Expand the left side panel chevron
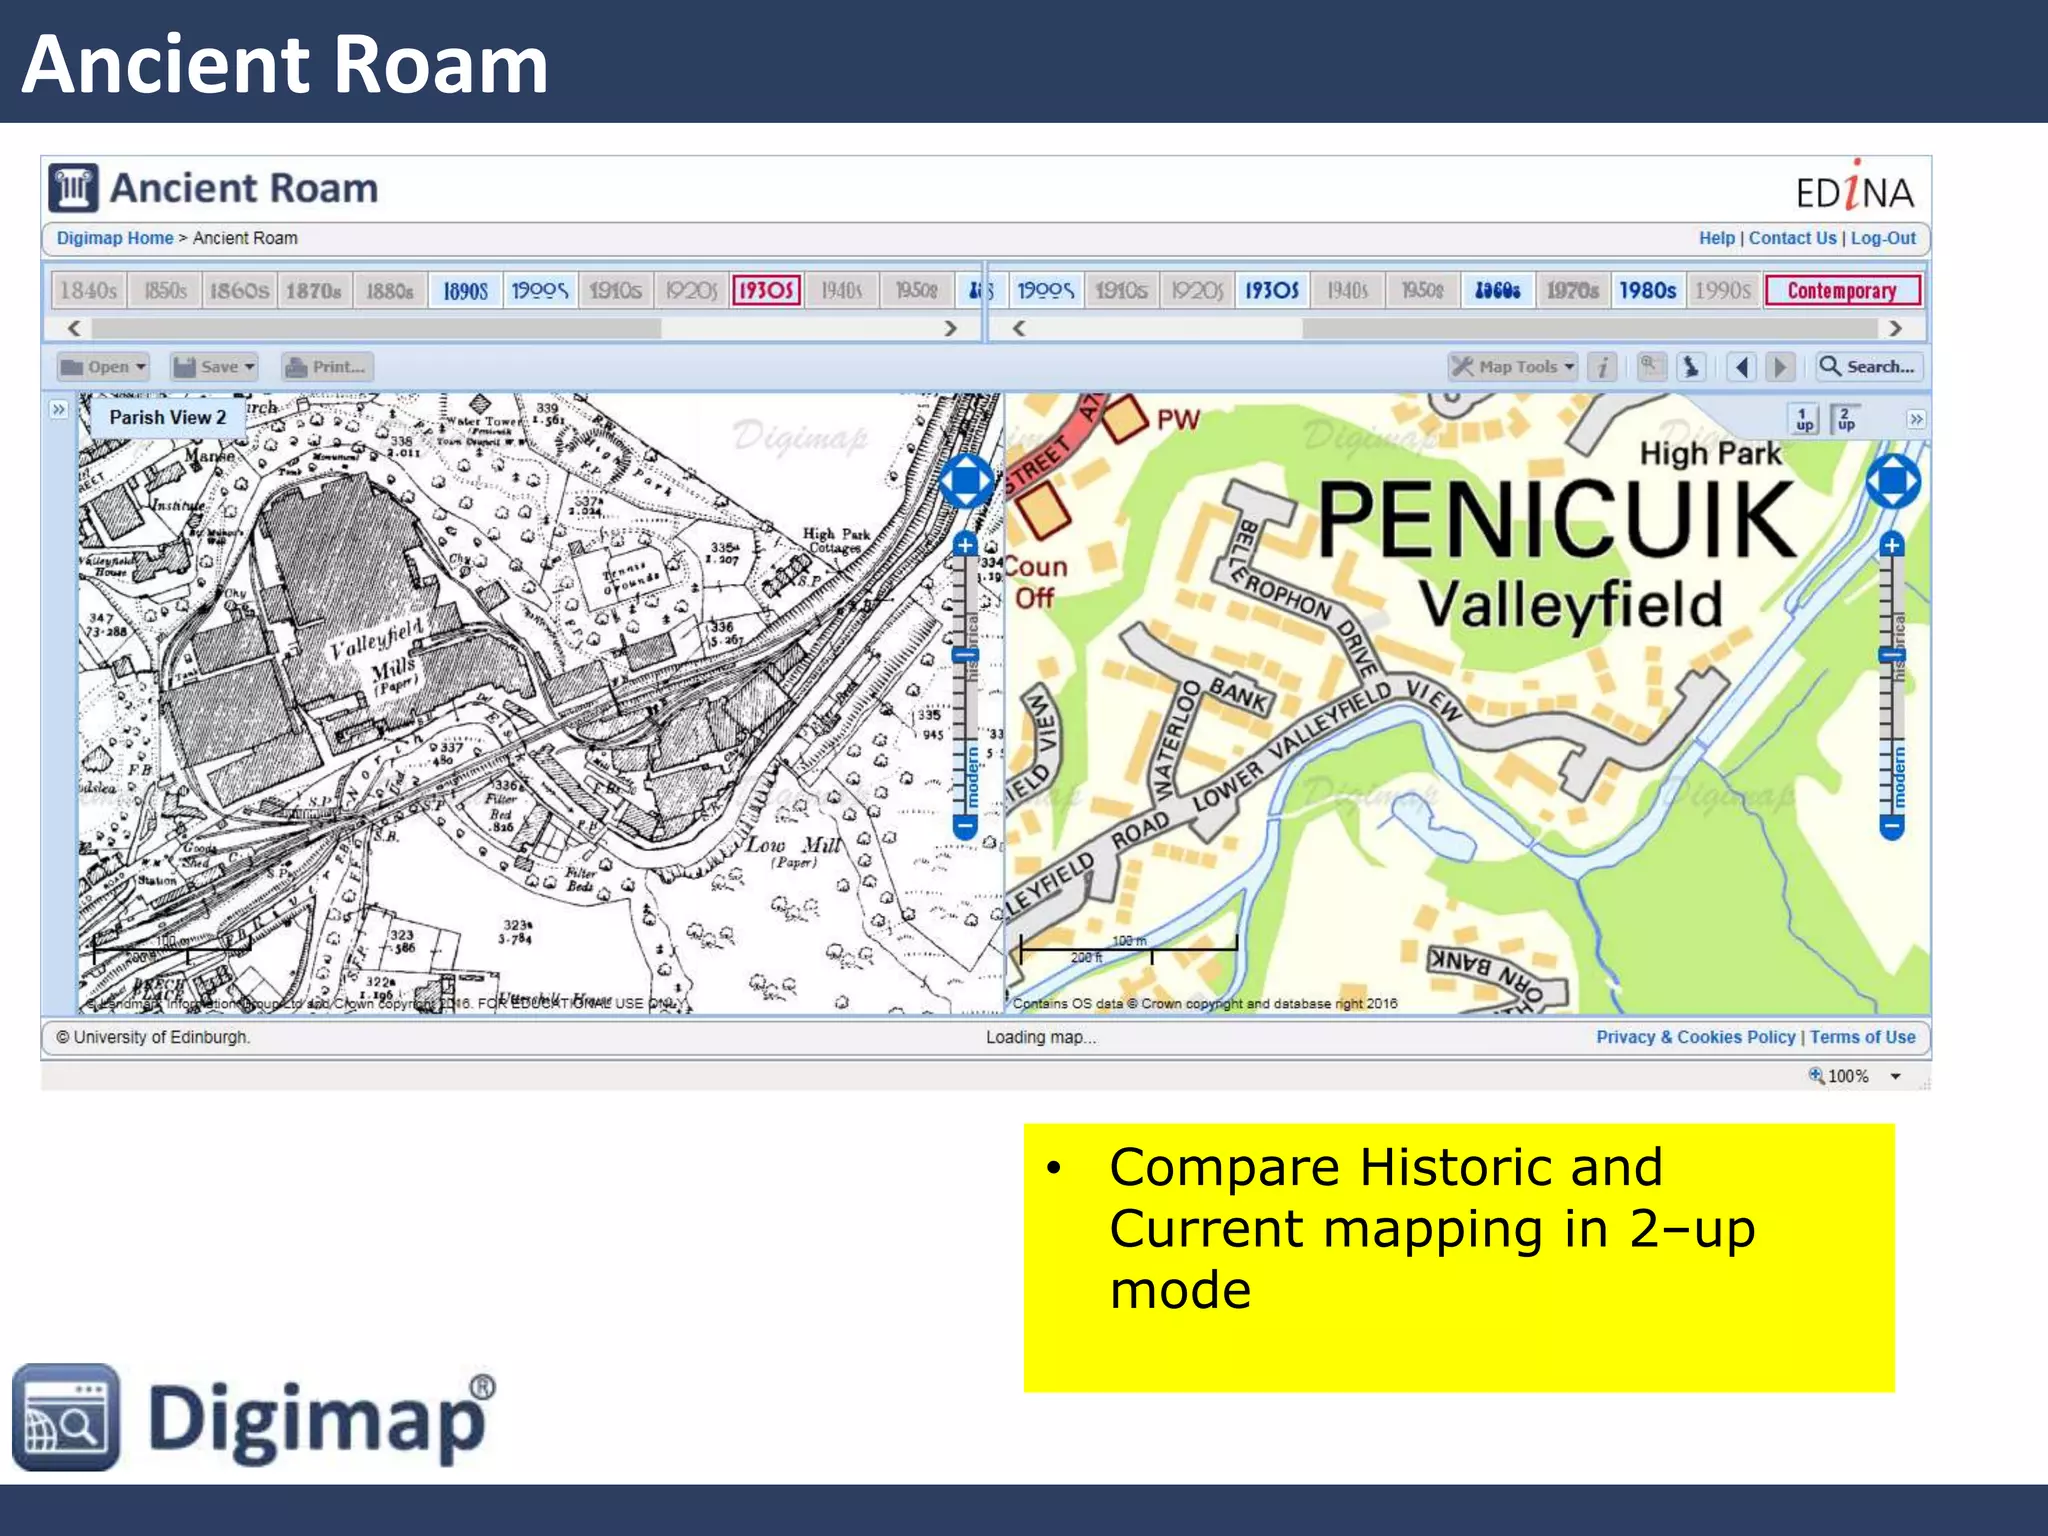Image resolution: width=2048 pixels, height=1536 pixels. click(x=59, y=410)
